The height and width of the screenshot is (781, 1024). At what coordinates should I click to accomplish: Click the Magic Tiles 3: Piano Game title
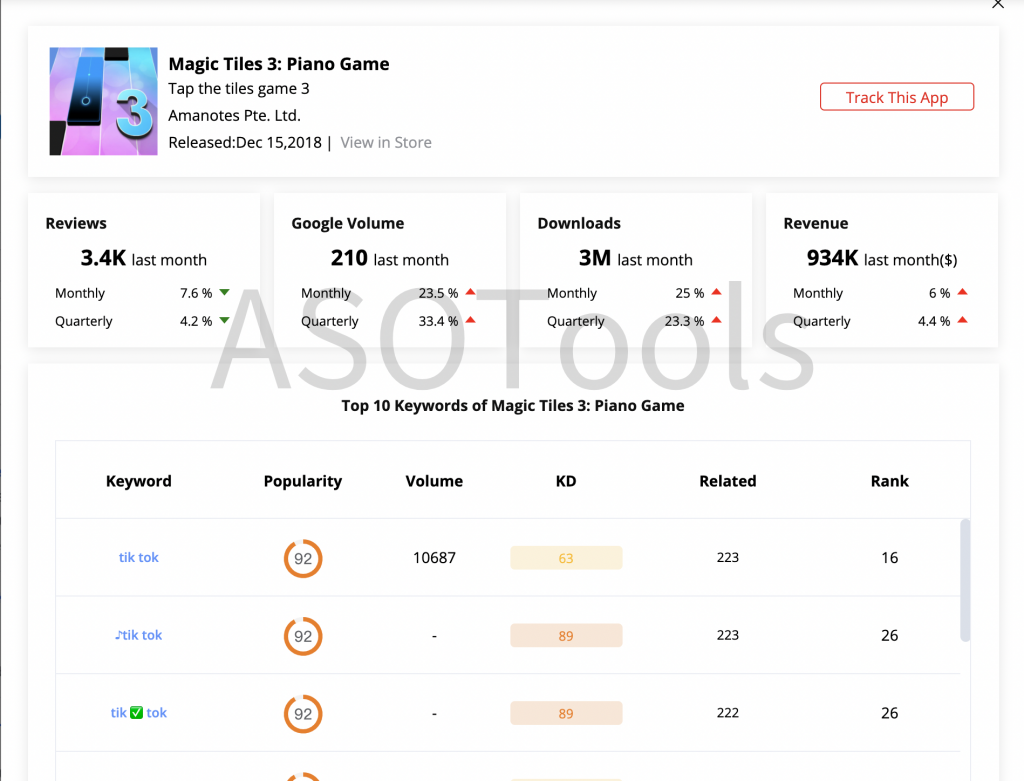(x=279, y=64)
